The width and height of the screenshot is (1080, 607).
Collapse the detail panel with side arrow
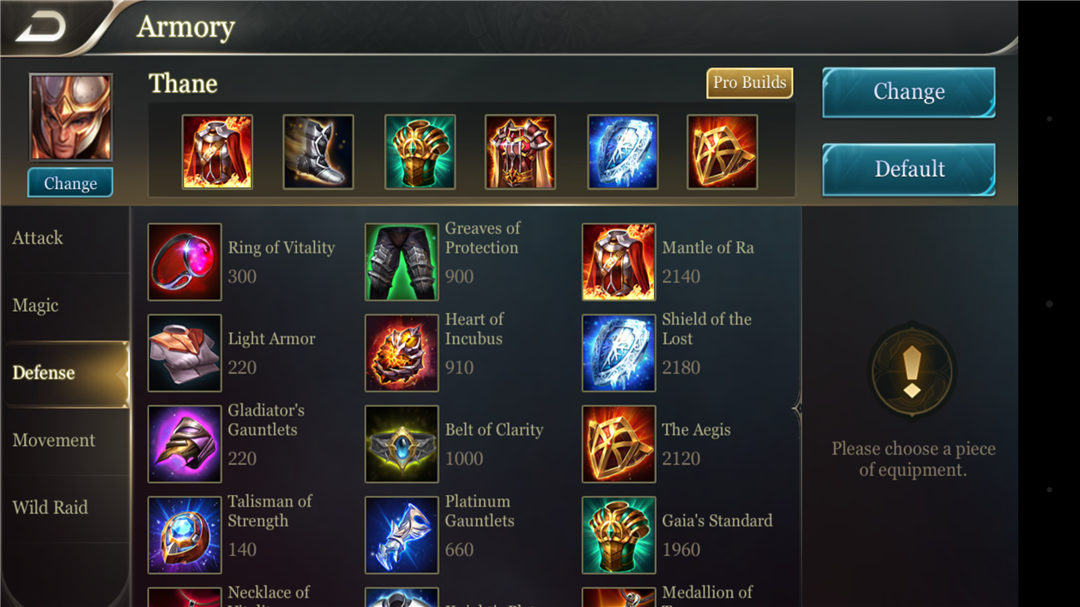[798, 409]
